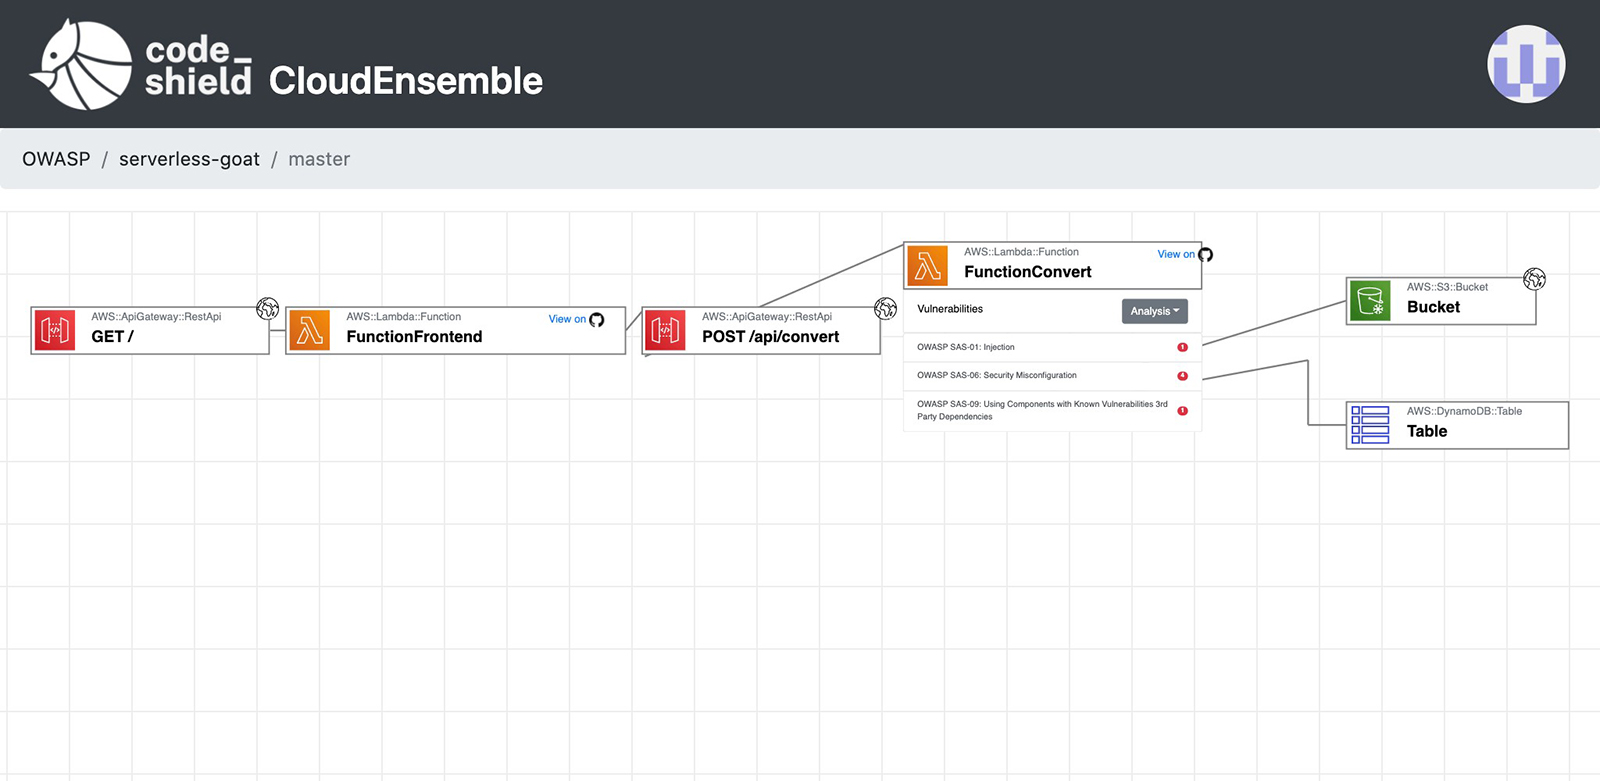Image resolution: width=1600 pixels, height=781 pixels.
Task: Click the AWS::DynamoDB::Table type label
Action: (1464, 411)
